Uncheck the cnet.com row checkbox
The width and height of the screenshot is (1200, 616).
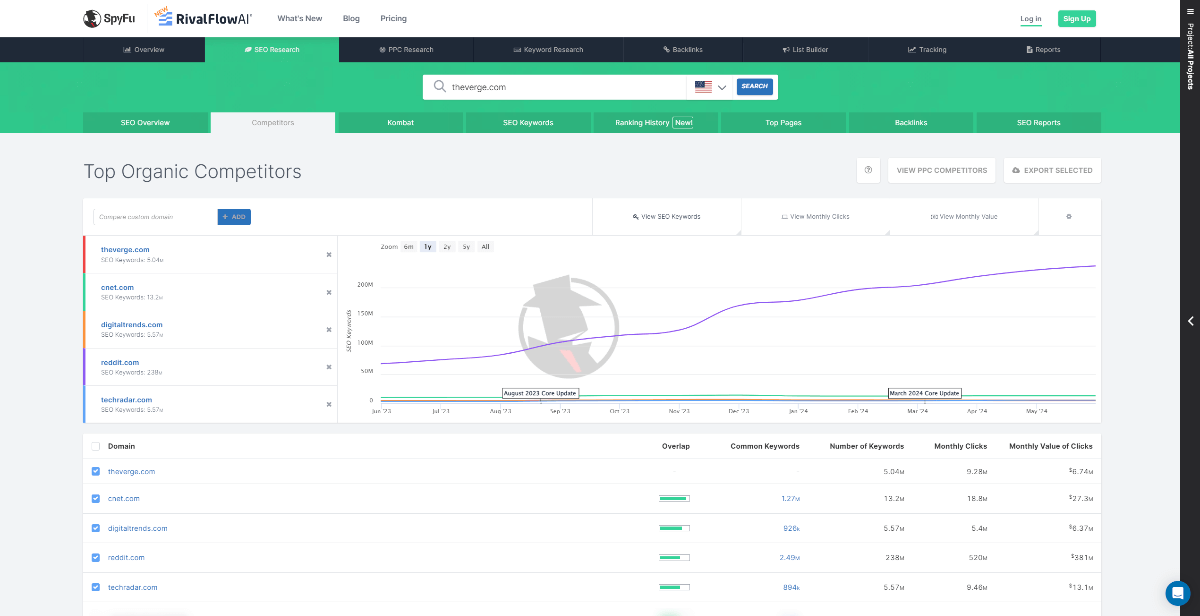[96, 498]
